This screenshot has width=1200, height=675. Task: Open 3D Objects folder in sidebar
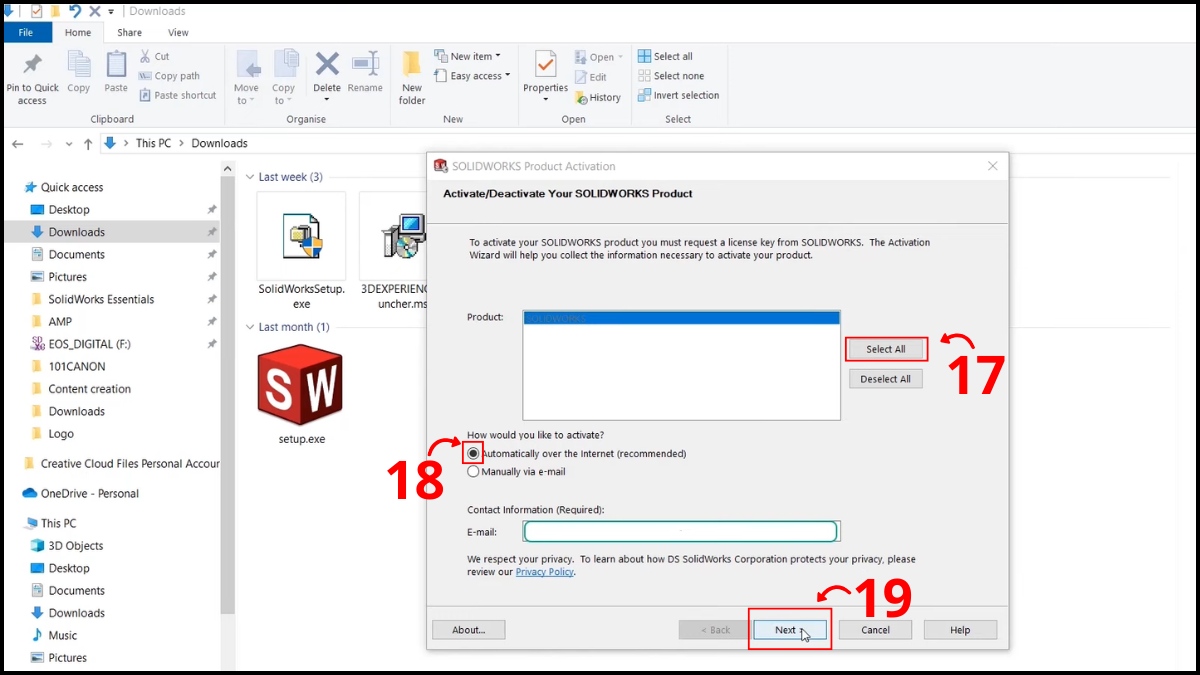[x=67, y=546]
